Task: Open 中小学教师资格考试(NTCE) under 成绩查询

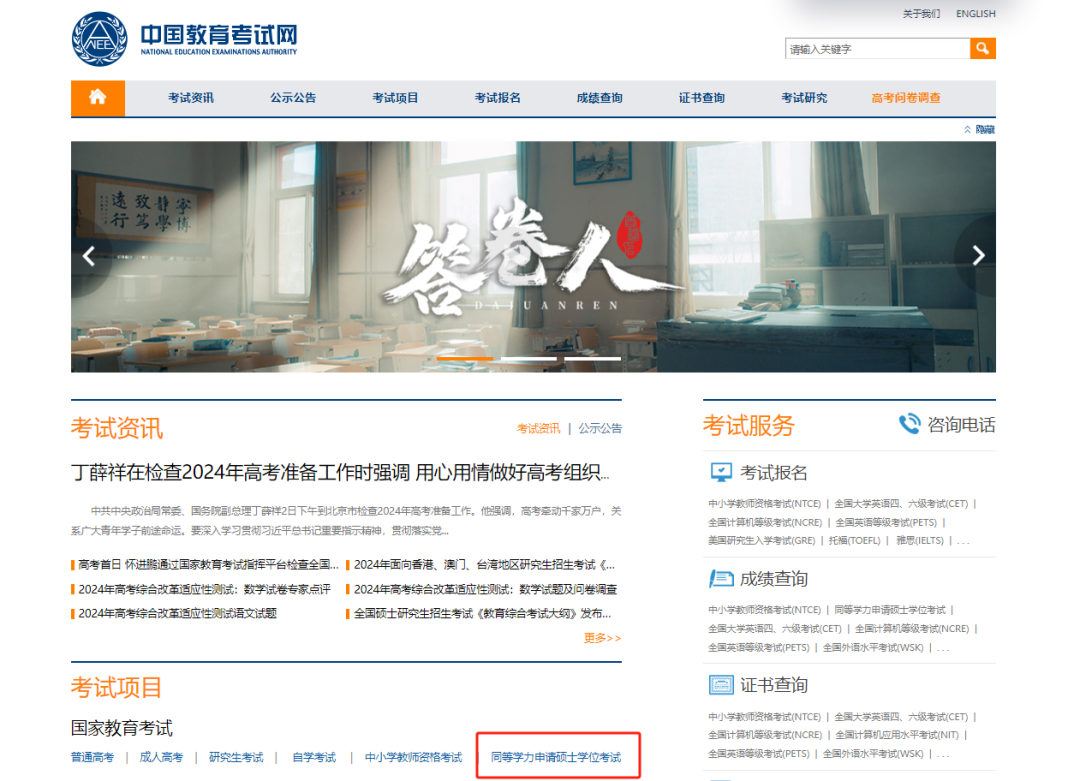Action: pyautogui.click(x=765, y=610)
